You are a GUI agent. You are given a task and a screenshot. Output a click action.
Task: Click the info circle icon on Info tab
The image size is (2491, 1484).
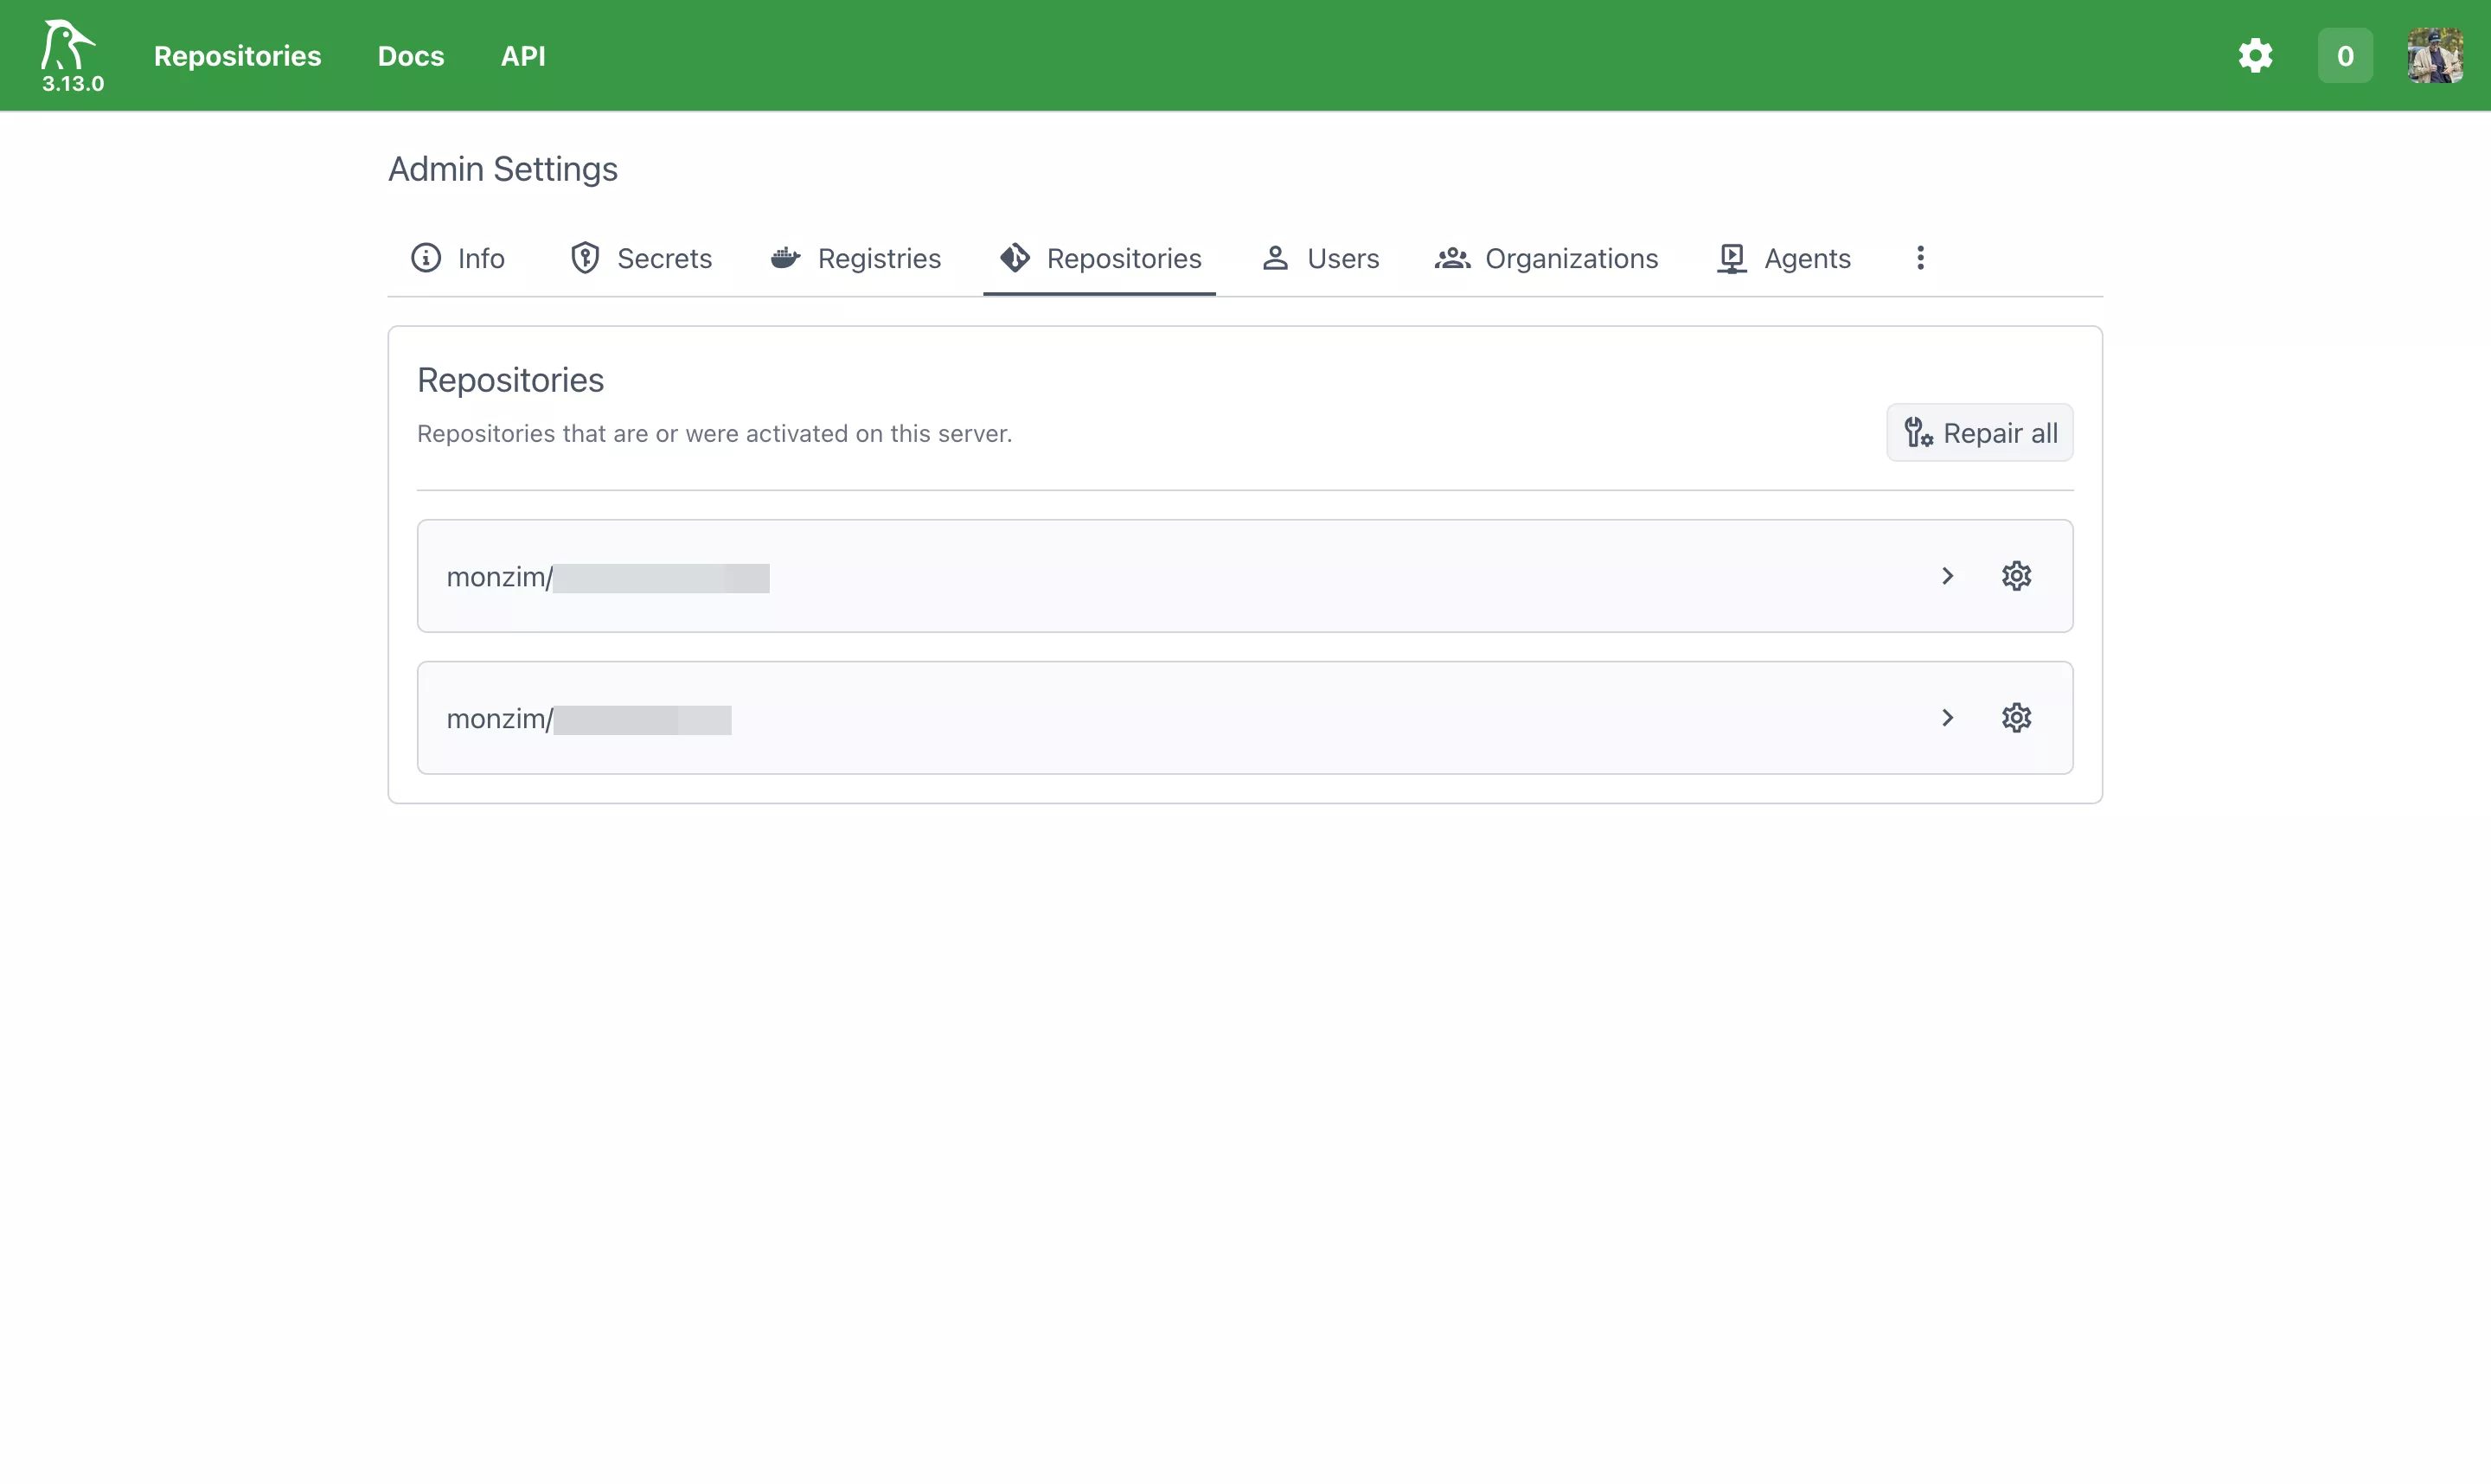pos(426,258)
